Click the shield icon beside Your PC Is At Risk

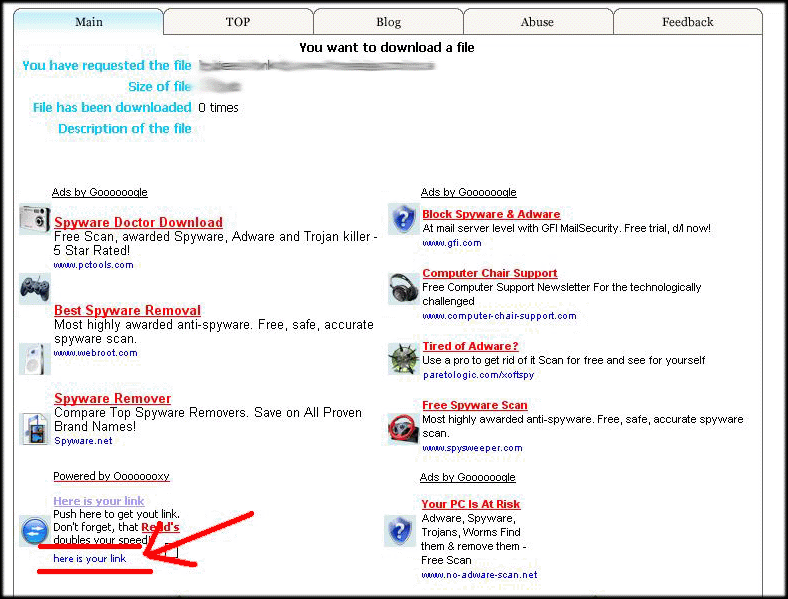pos(400,531)
